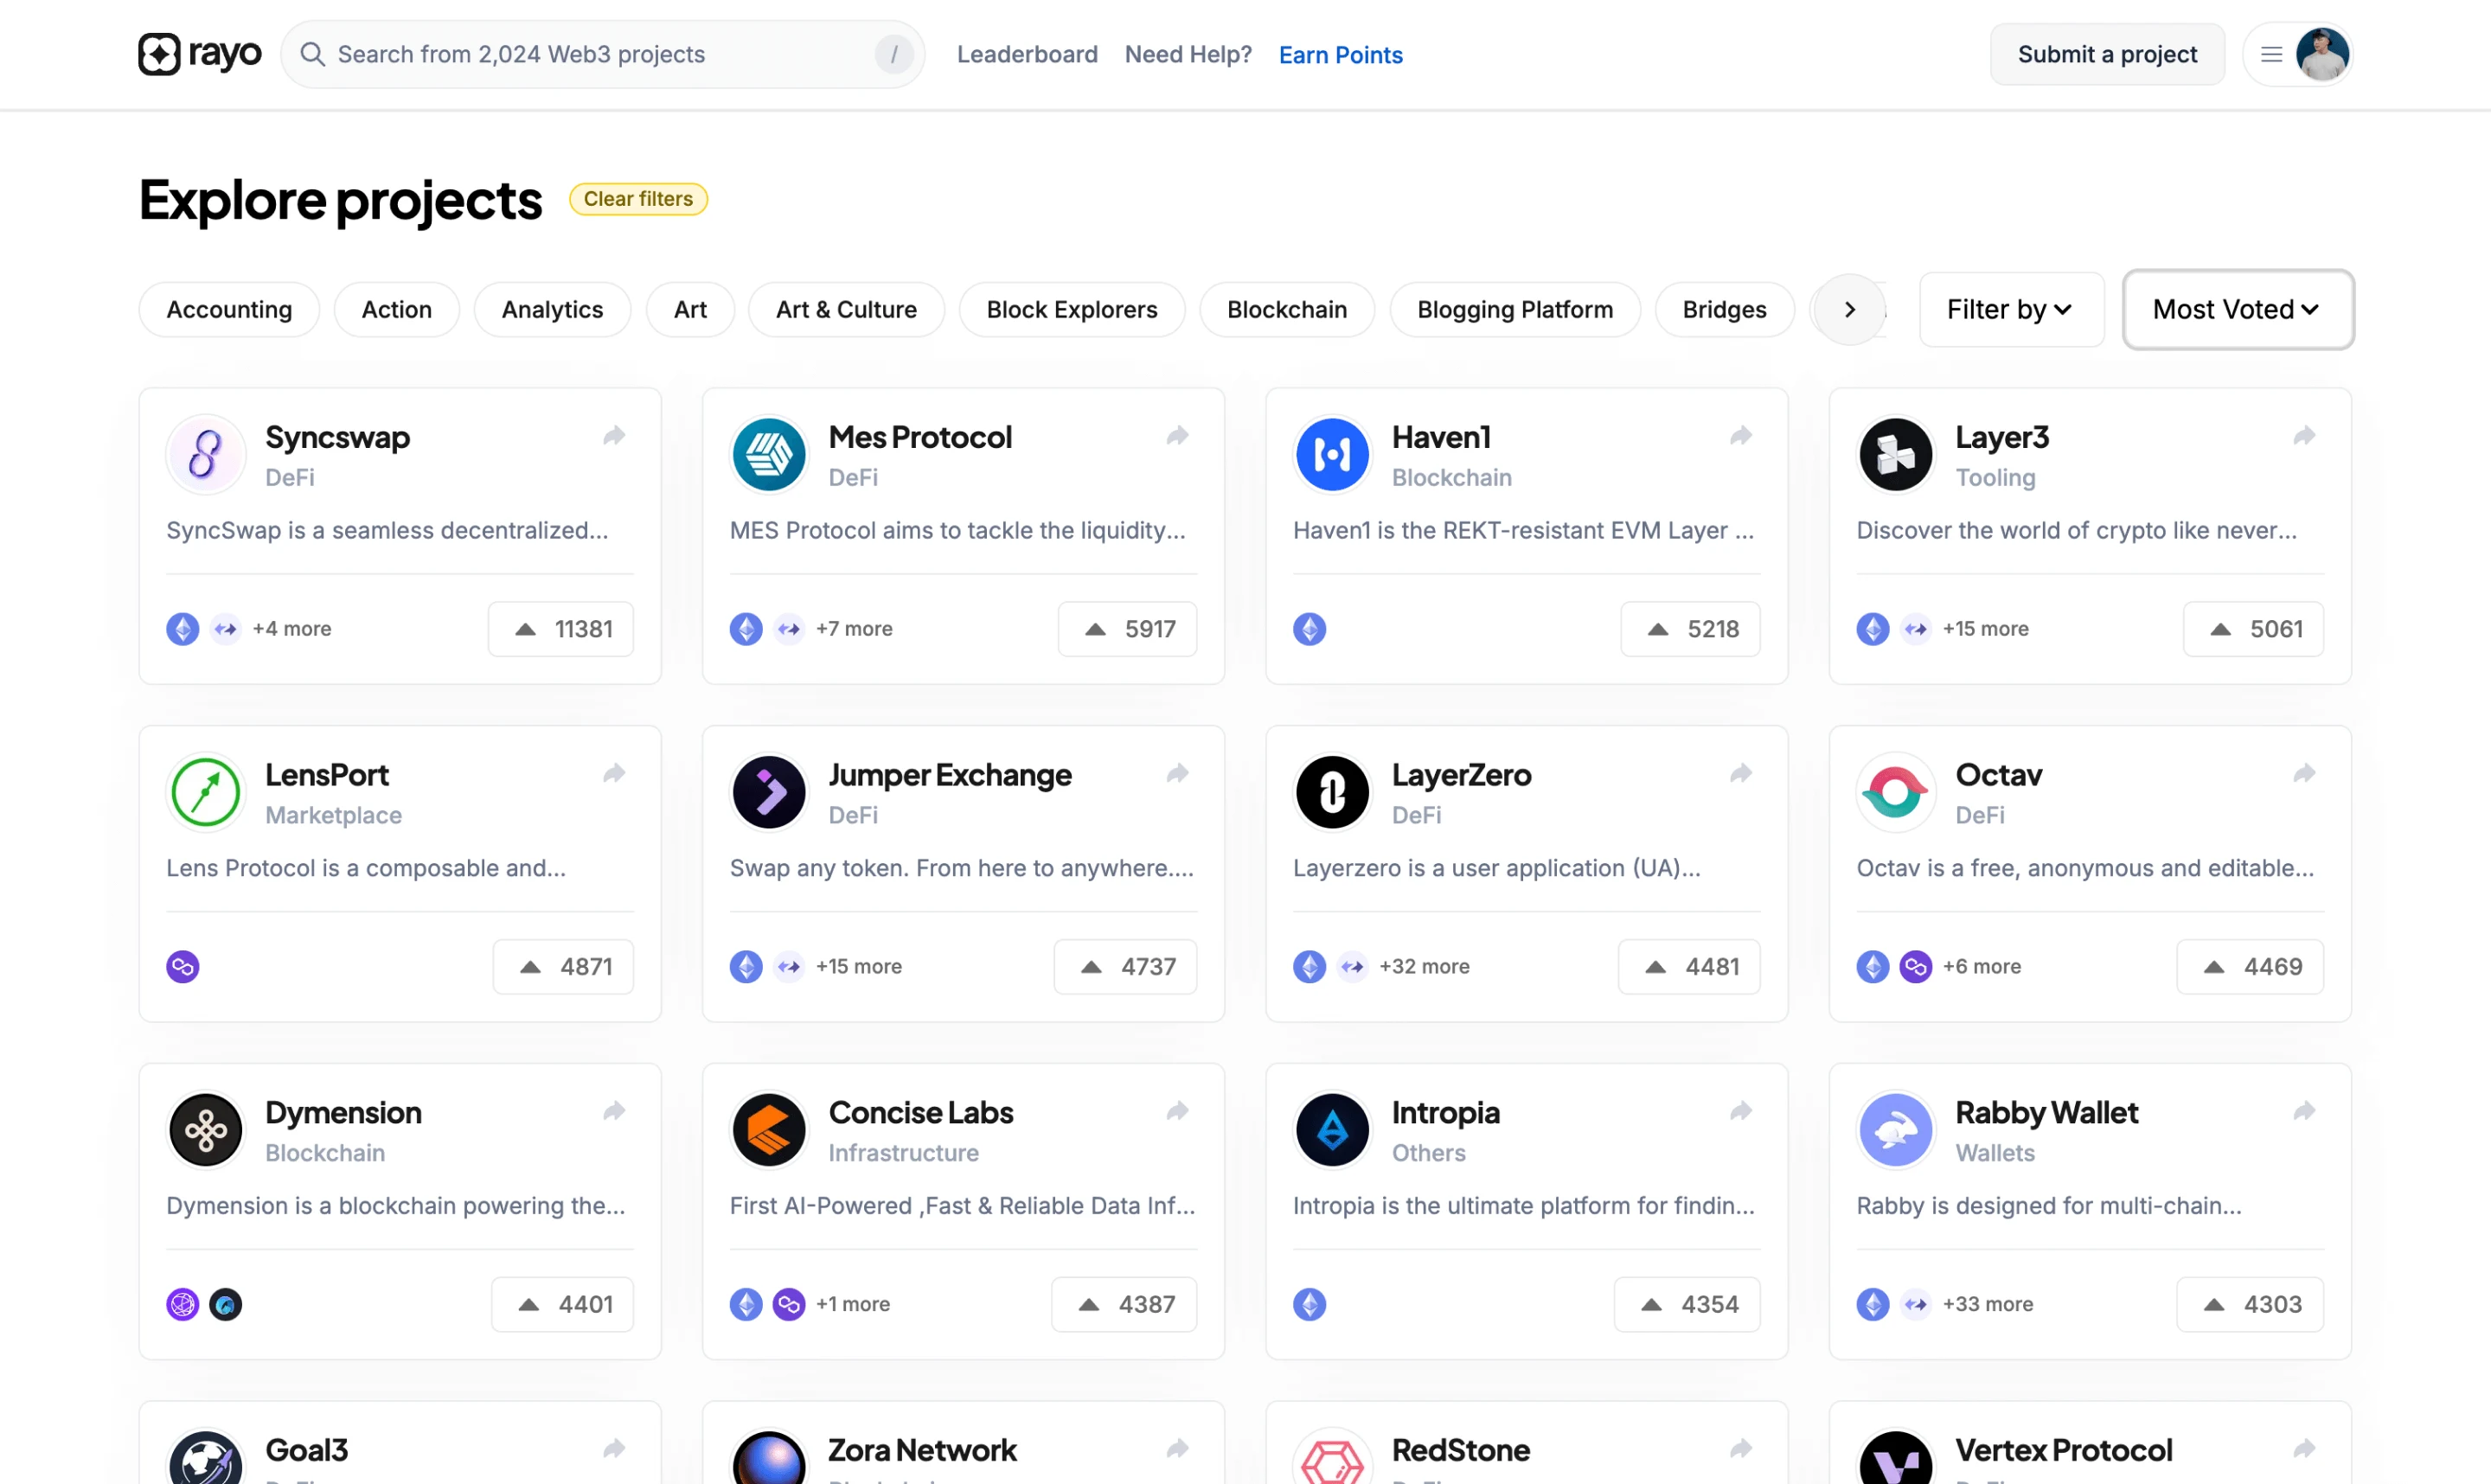Click the Rabby Wallet rabbit logo
The width and height of the screenshot is (2491, 1484).
click(1895, 1131)
